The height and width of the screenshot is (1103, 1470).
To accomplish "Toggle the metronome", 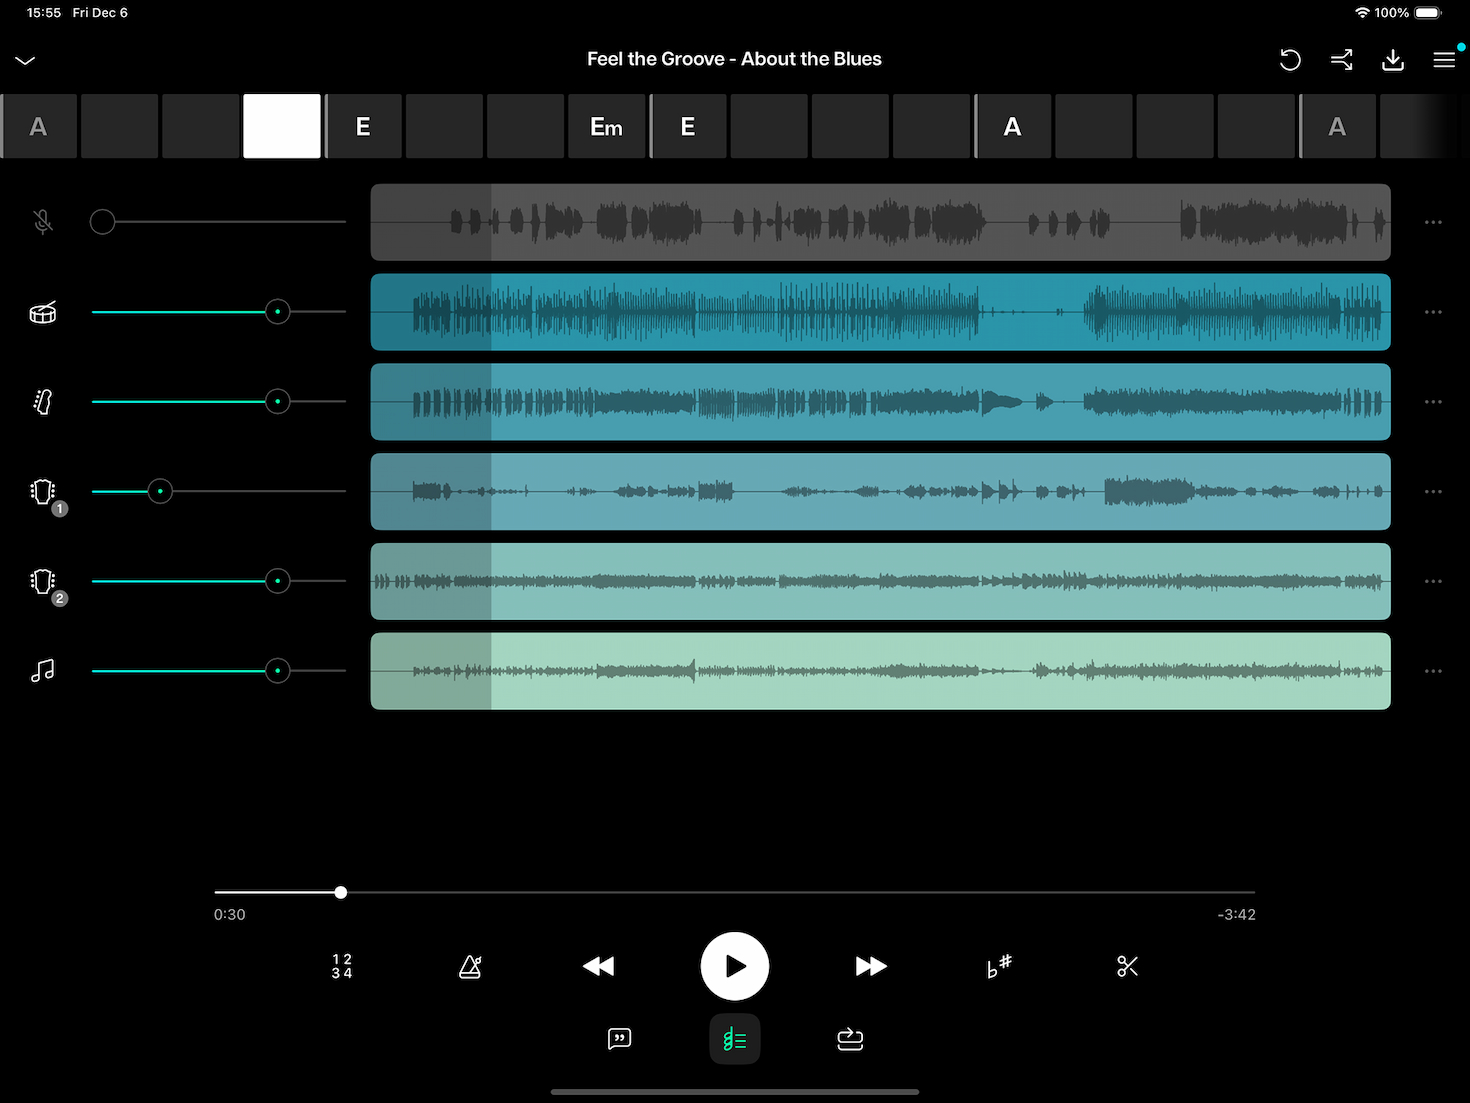I will click(x=470, y=966).
